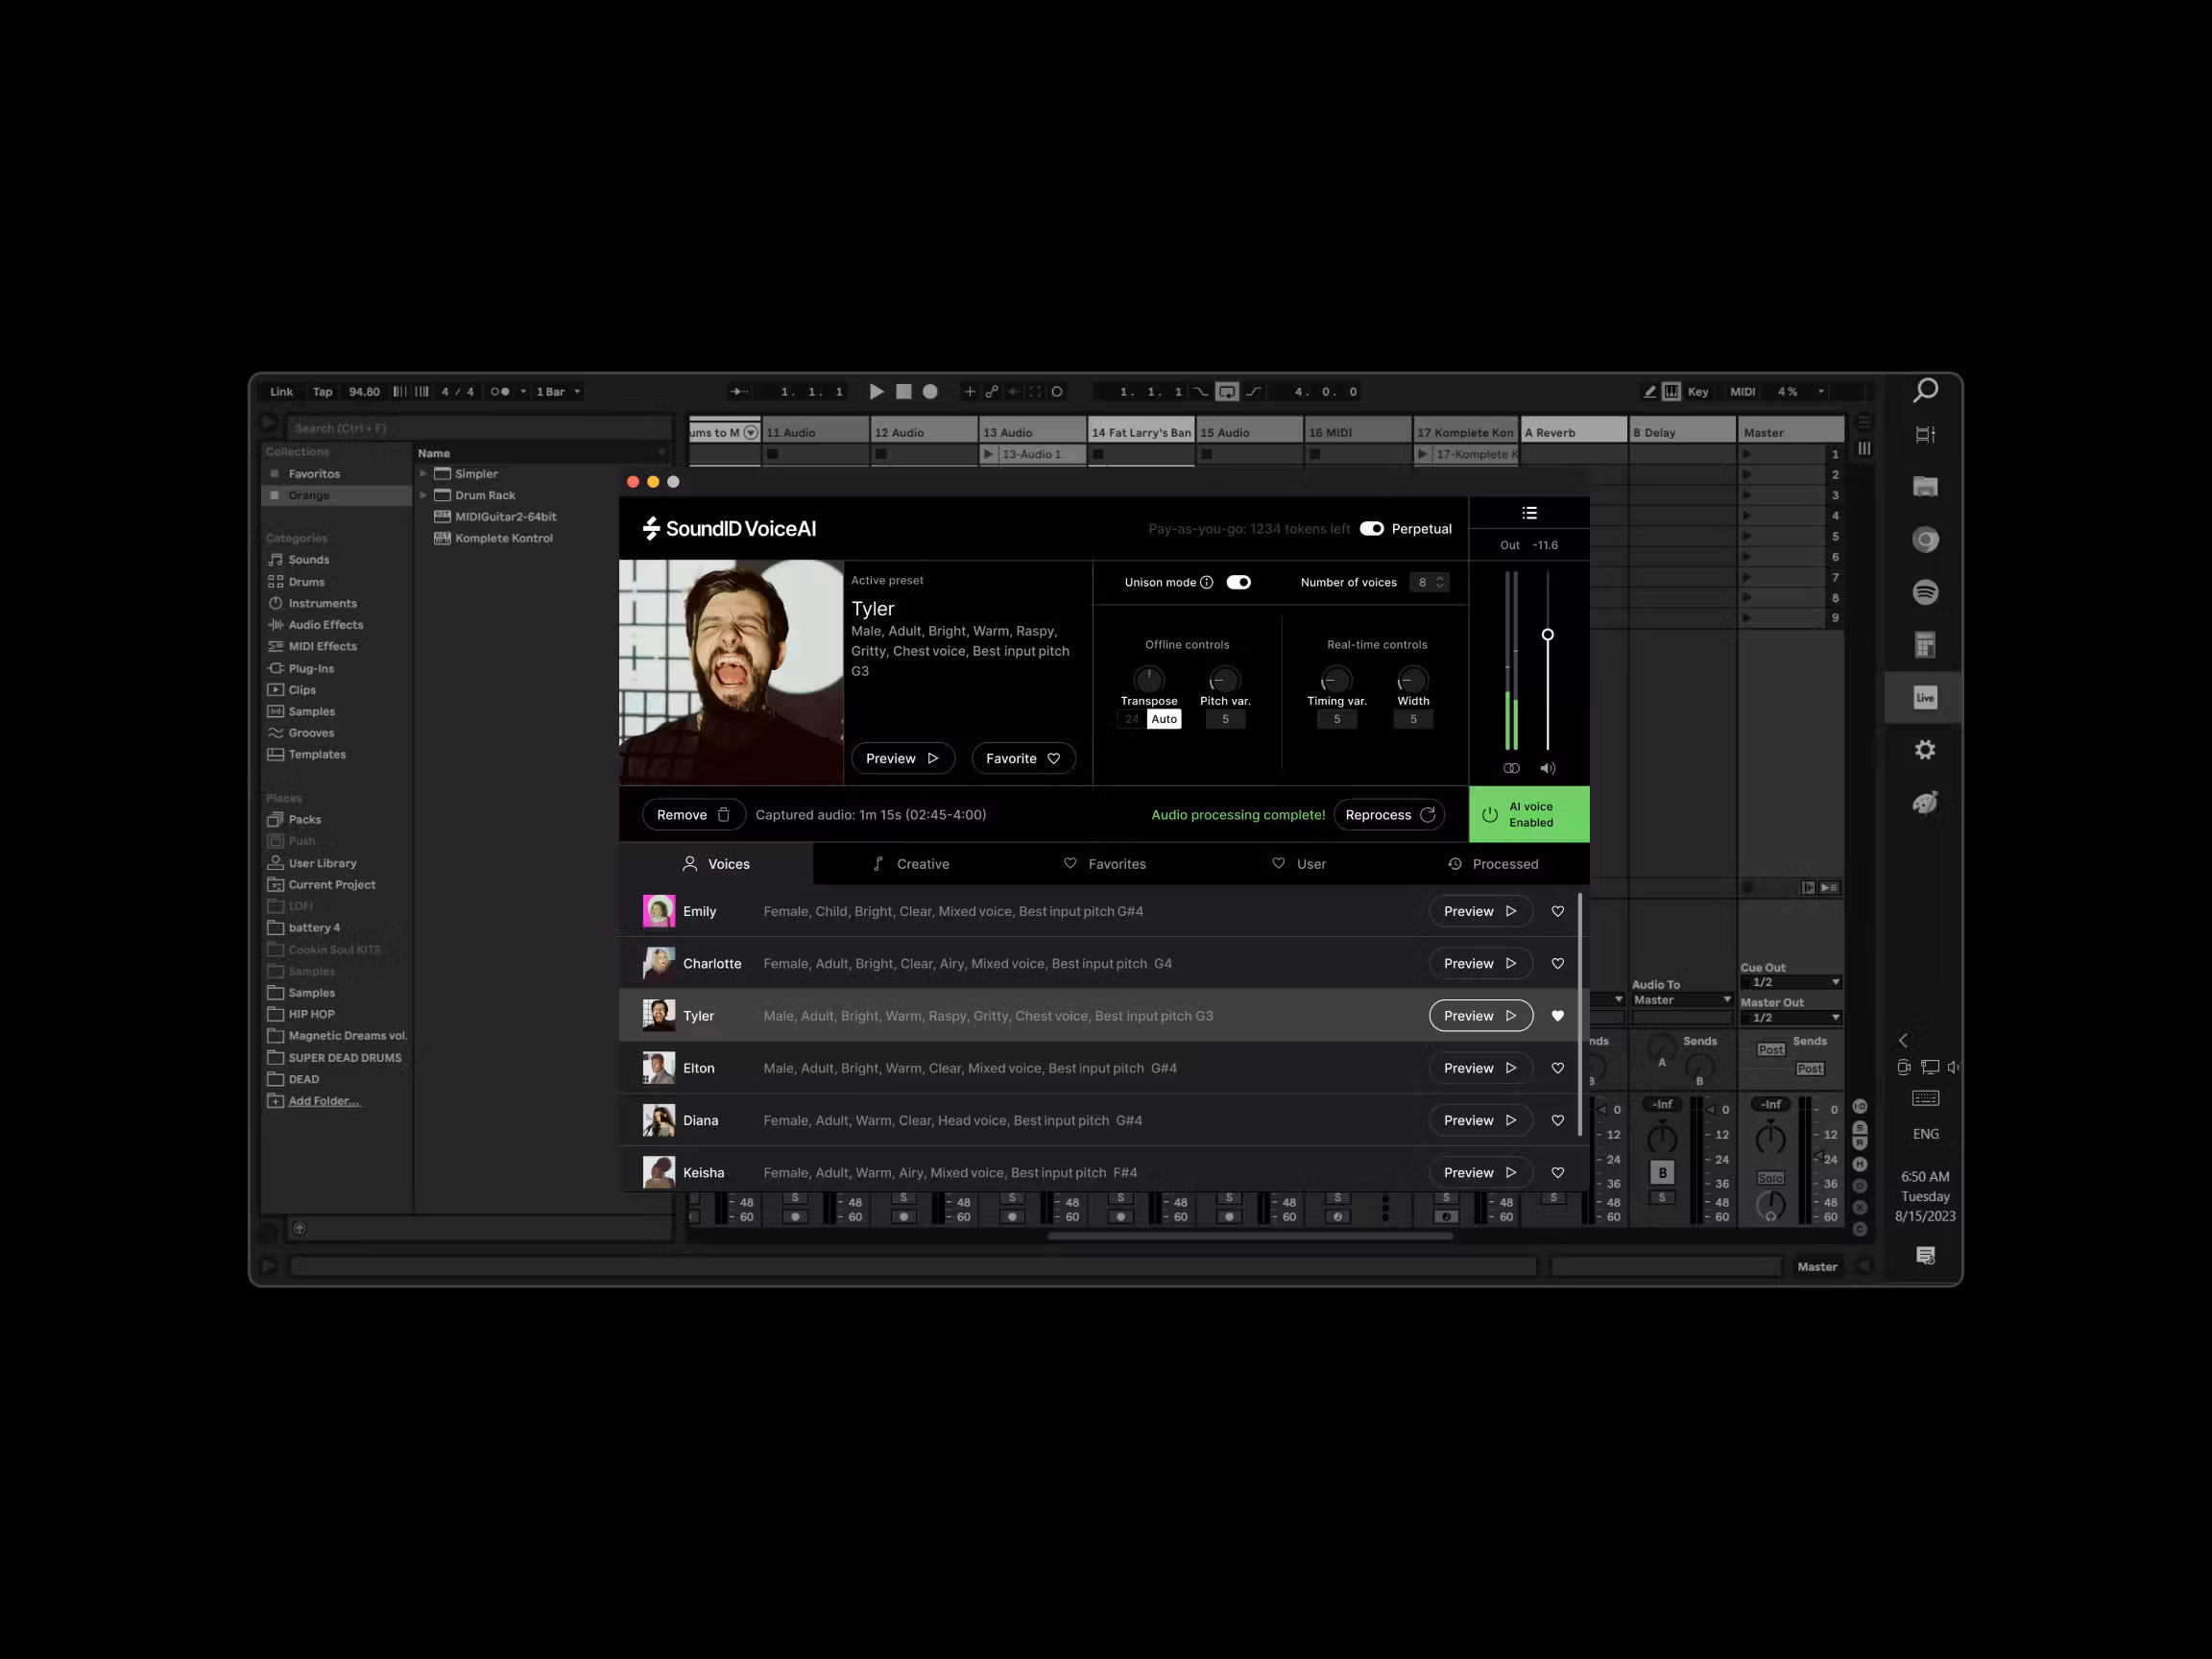Viewport: 2212px width, 1659px height.
Task: Click the Ableton Live icon in the sidebar
Action: pos(1923,697)
